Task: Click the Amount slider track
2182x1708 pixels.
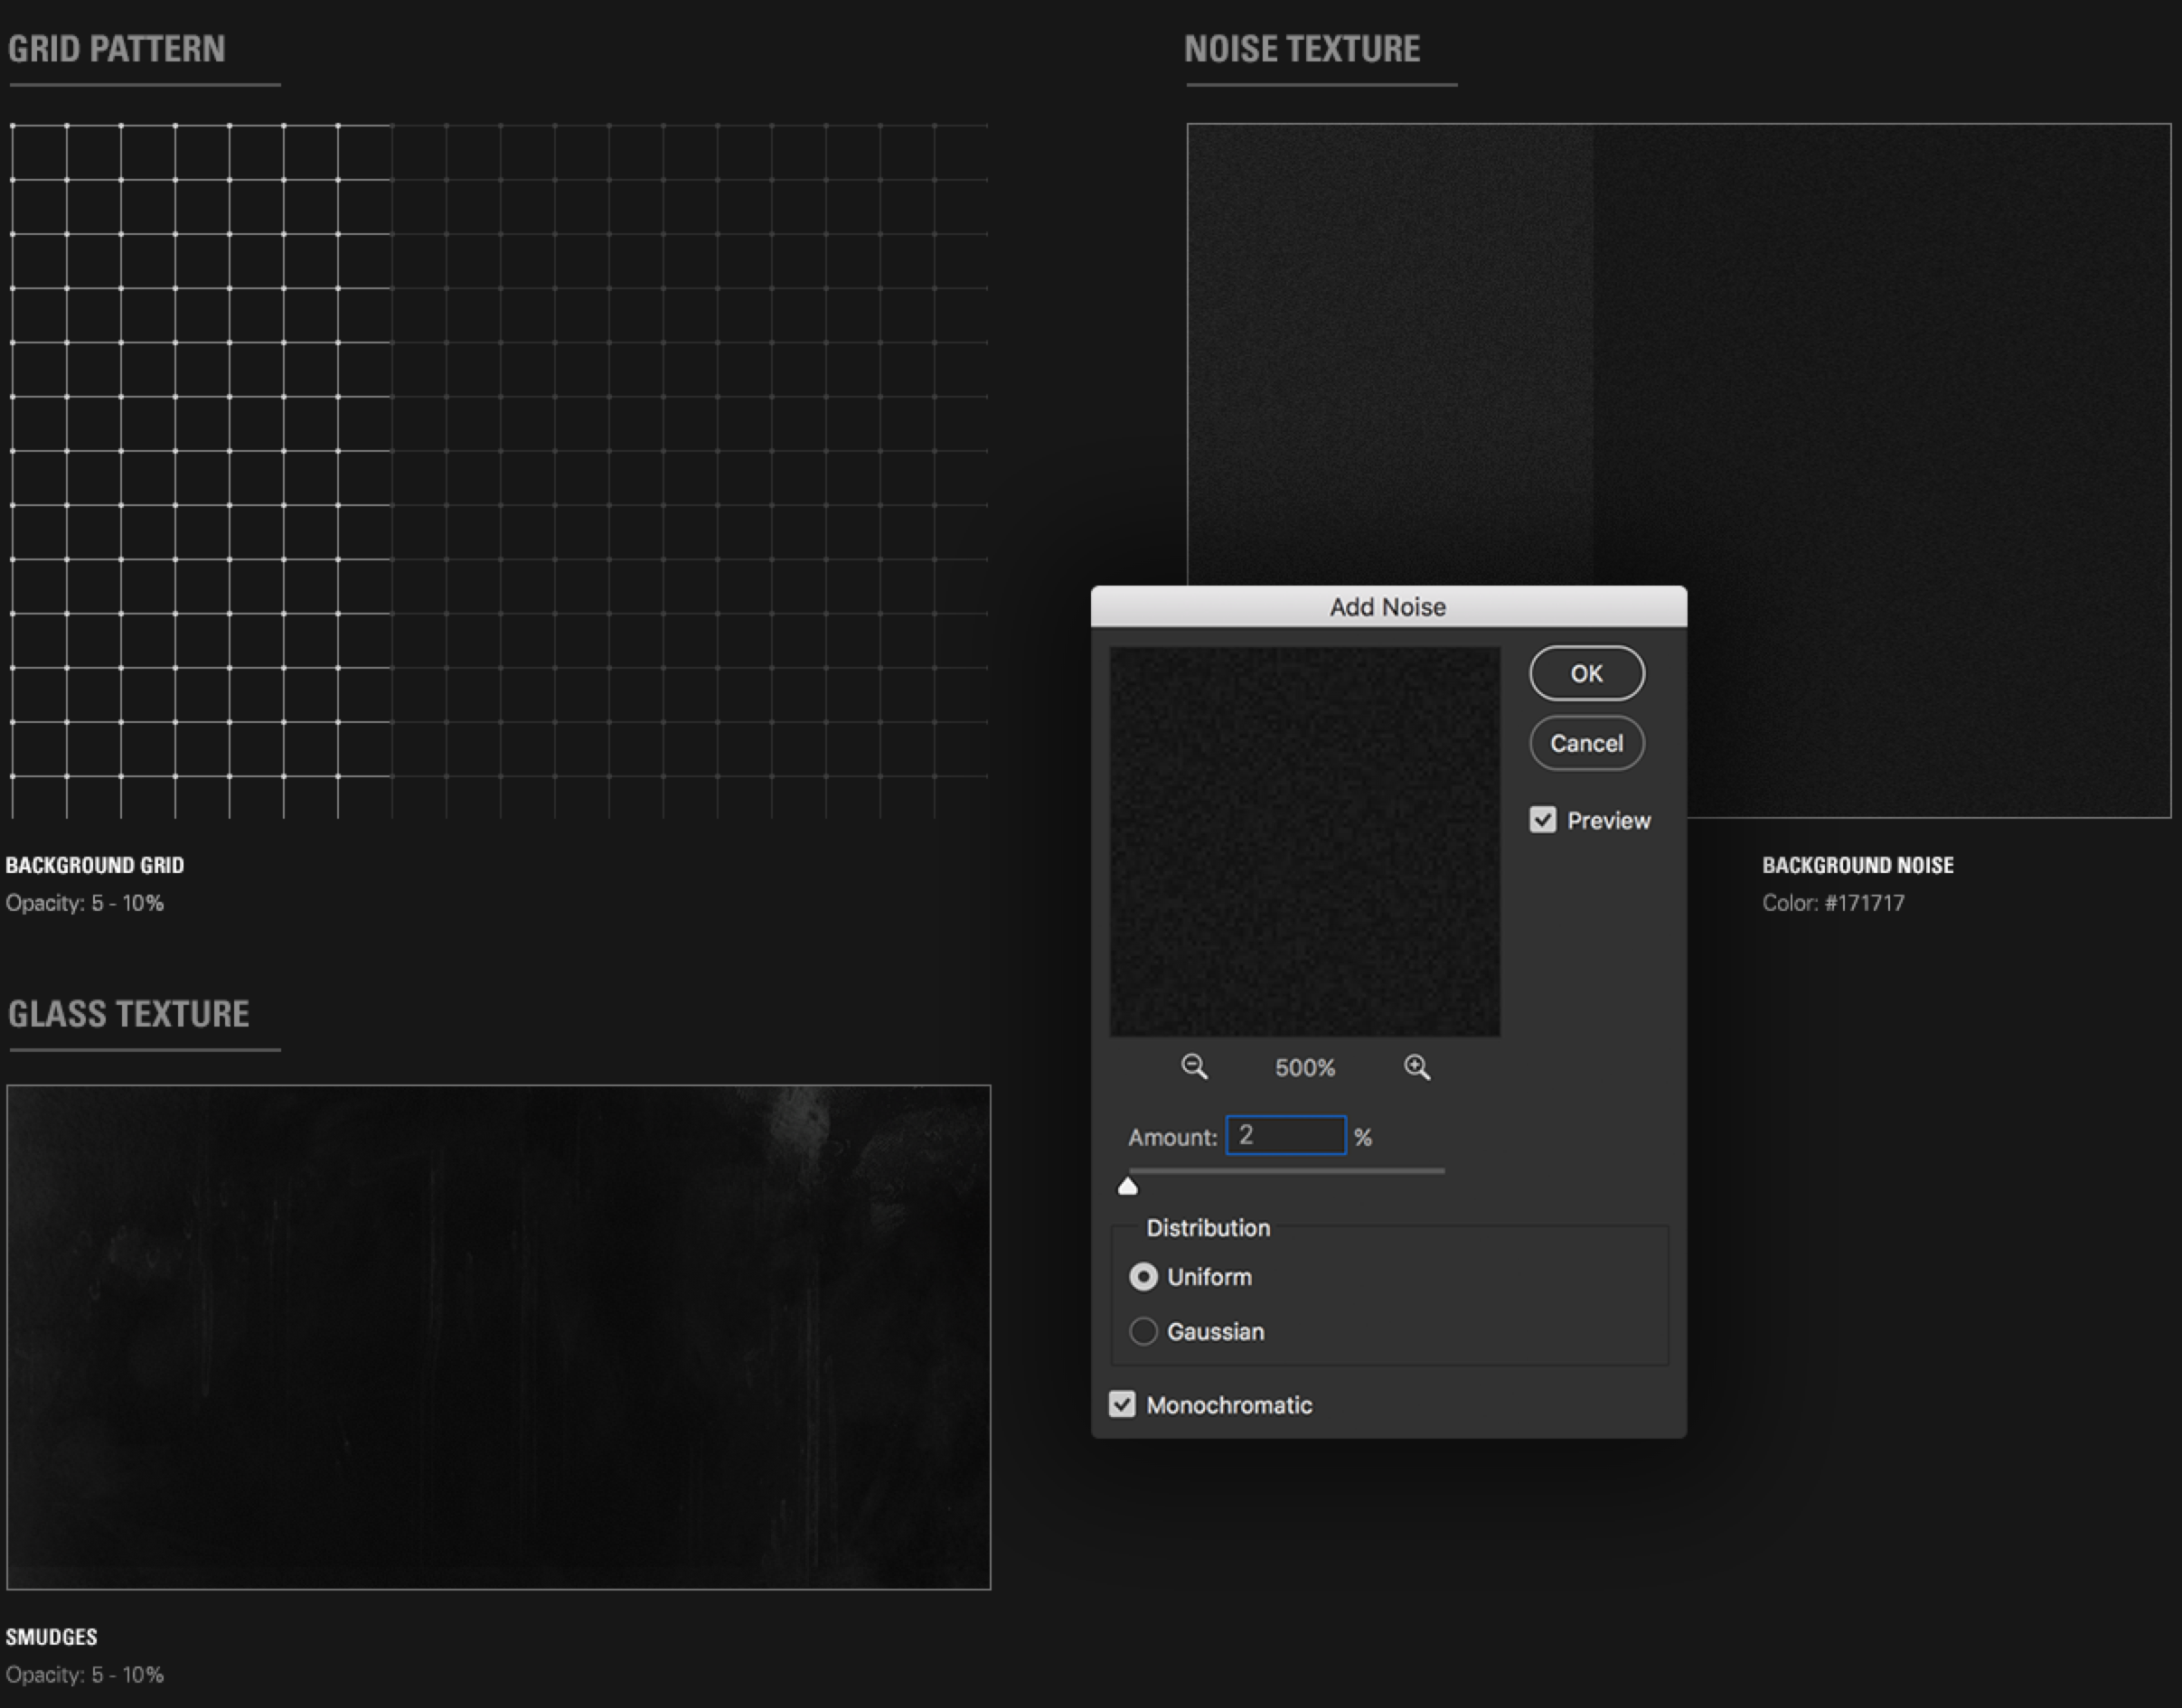Action: [x=1300, y=1170]
